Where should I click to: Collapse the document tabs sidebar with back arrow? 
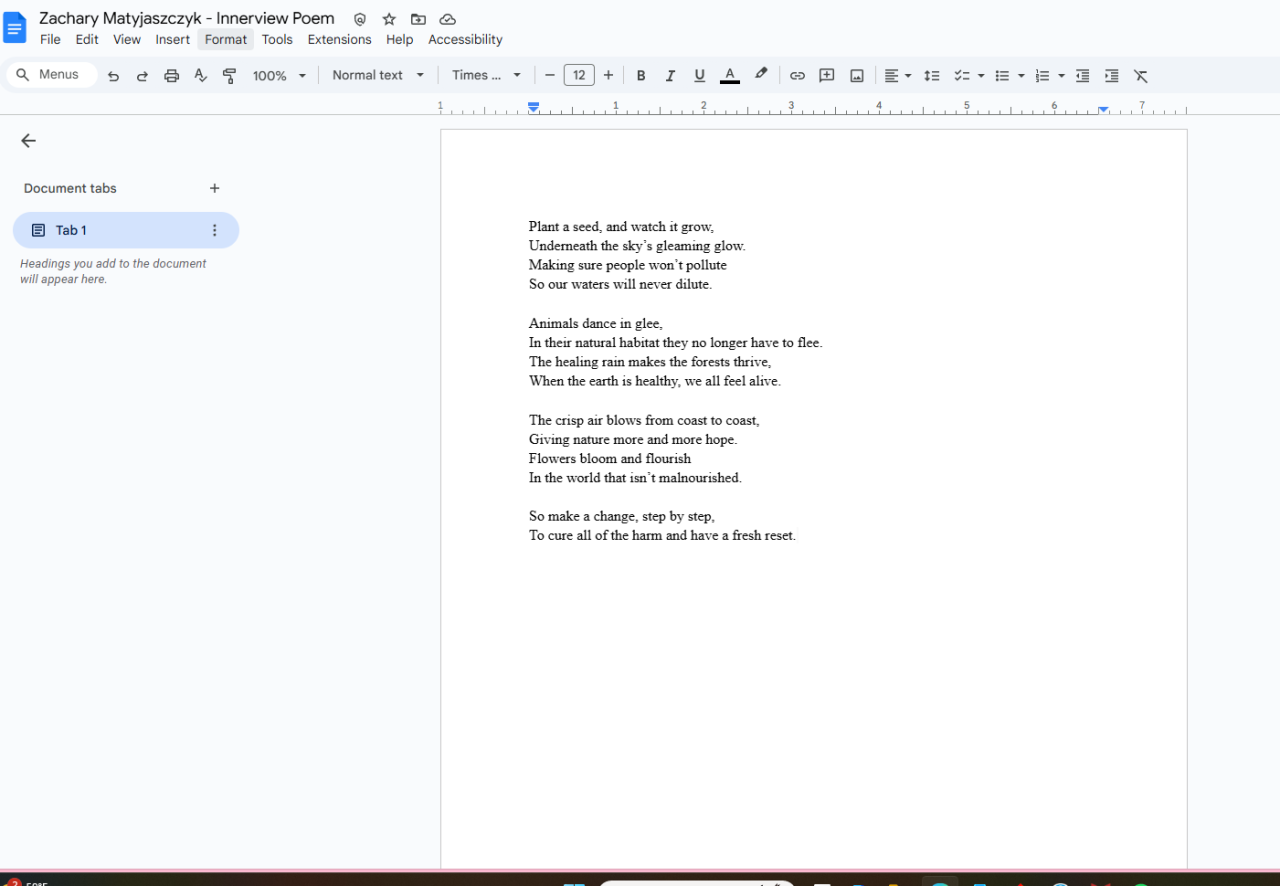(x=28, y=141)
